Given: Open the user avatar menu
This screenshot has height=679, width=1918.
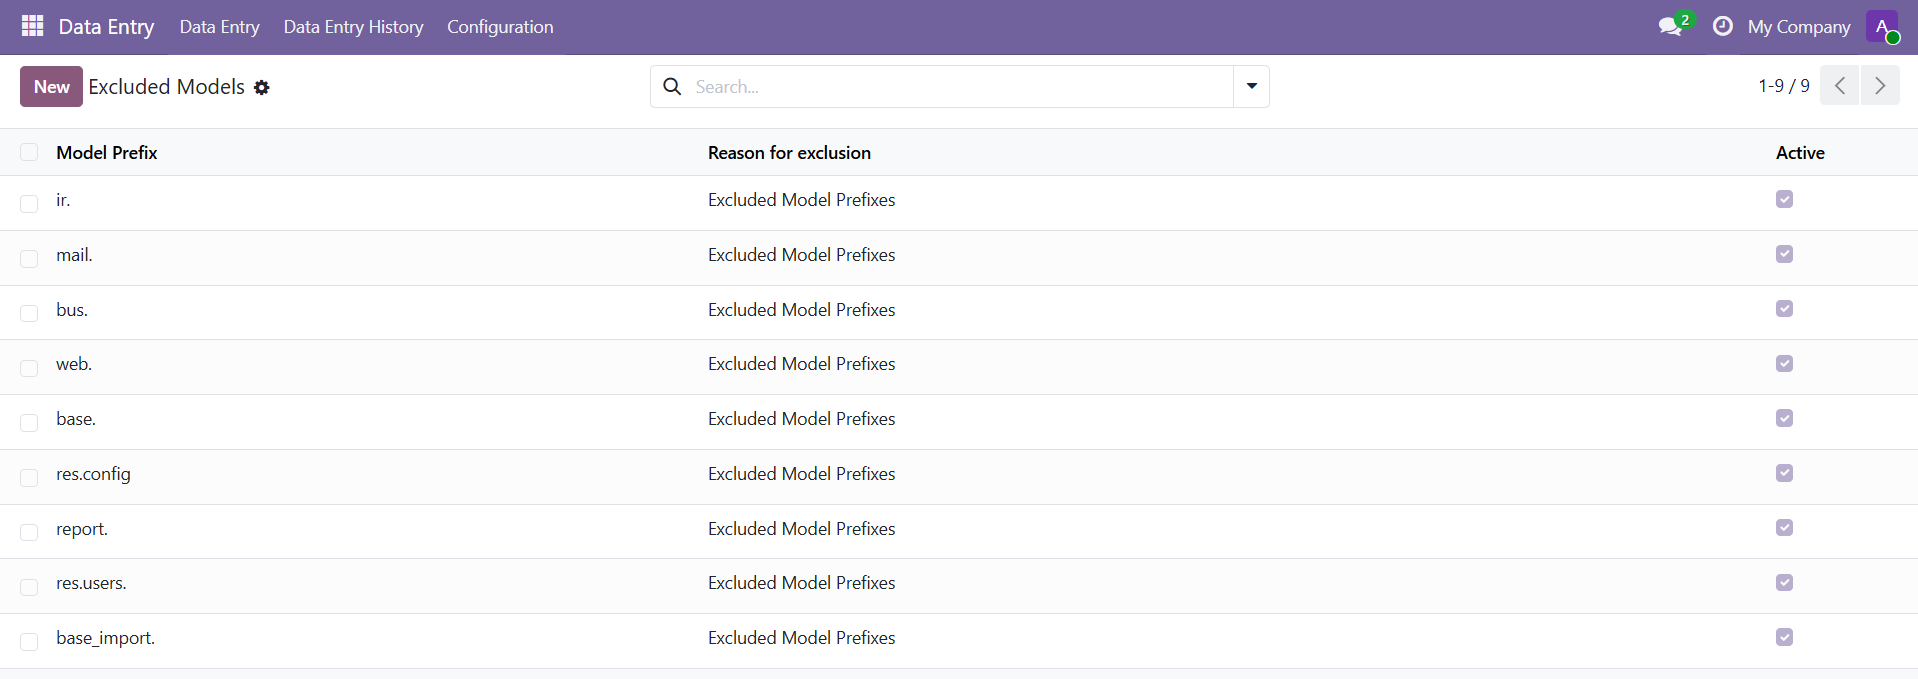Looking at the screenshot, I should click(x=1881, y=26).
